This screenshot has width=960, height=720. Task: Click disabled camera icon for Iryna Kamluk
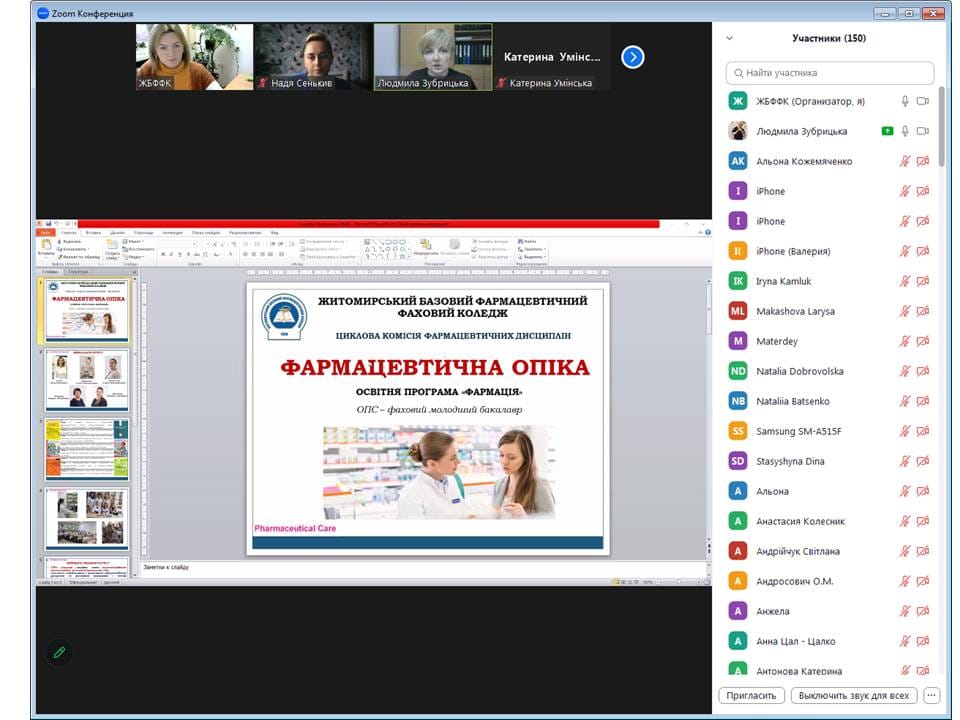[923, 281]
